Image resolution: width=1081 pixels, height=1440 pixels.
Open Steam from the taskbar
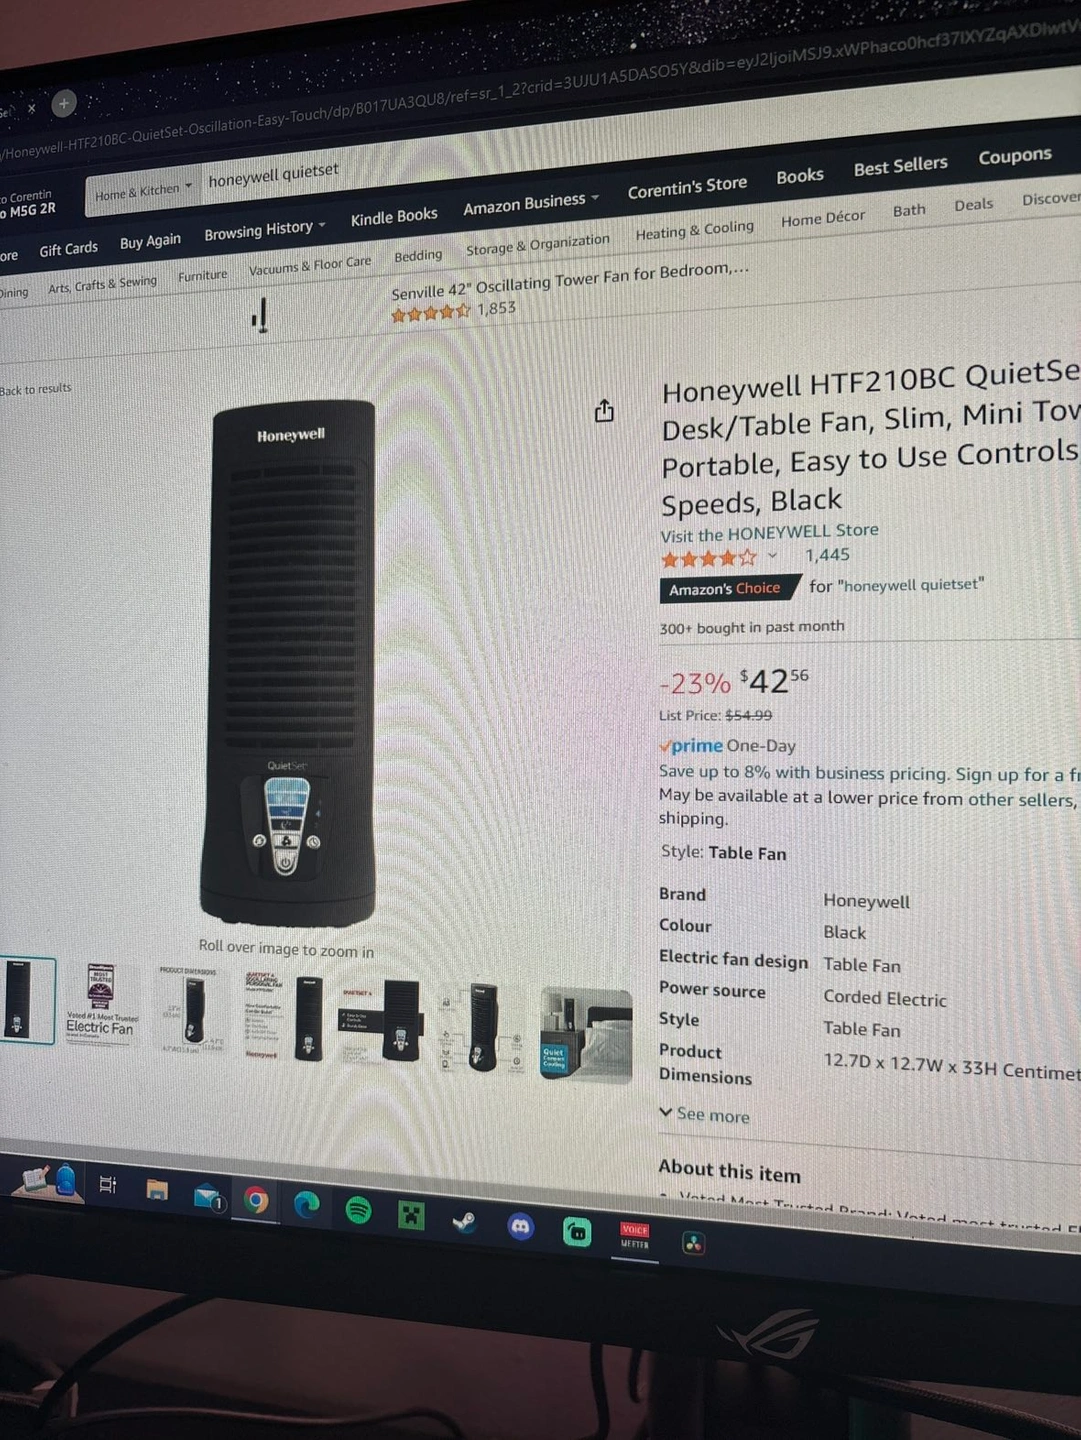[465, 1221]
